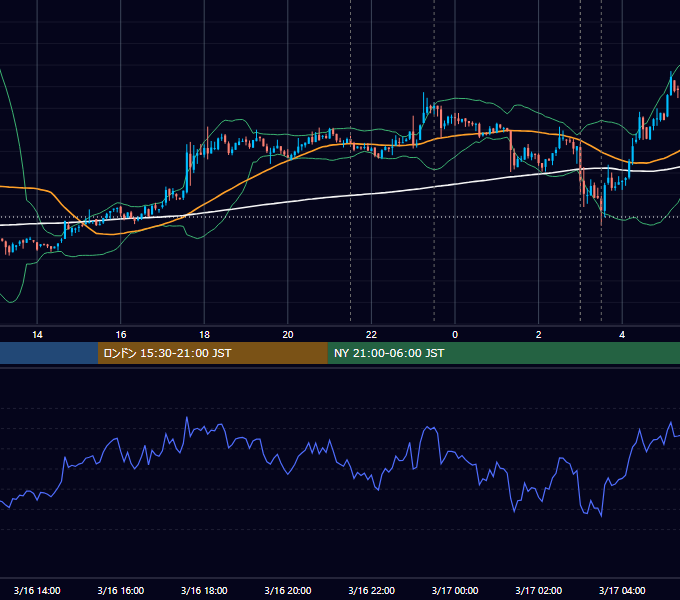
Task: Click the 3/16 16:00 time label
Action: coord(121,590)
